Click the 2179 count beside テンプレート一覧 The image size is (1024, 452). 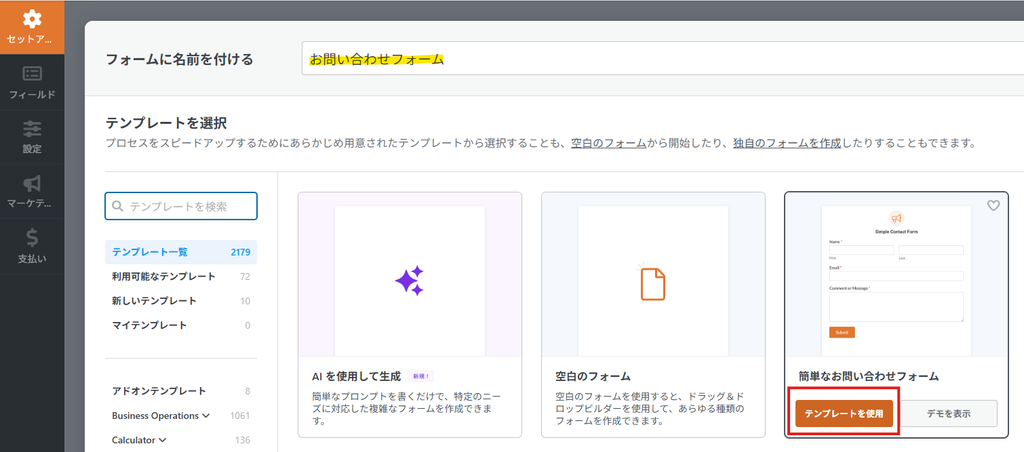pos(240,252)
